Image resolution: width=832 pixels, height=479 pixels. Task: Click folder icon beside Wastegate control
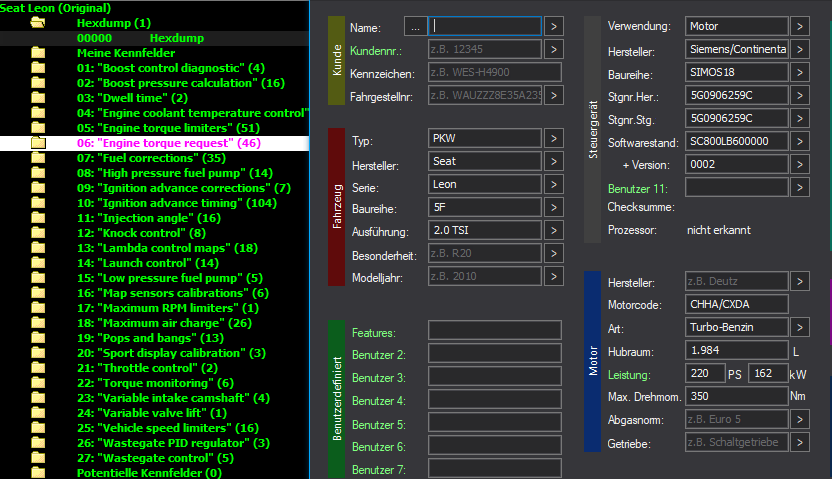pyautogui.click(x=38, y=458)
